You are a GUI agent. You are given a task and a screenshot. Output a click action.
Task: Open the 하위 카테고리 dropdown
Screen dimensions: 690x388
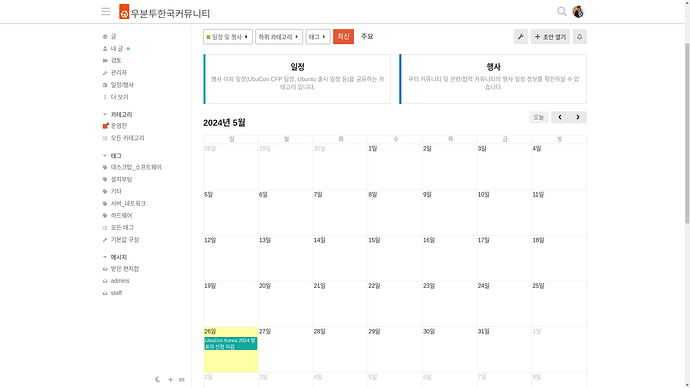click(x=279, y=37)
